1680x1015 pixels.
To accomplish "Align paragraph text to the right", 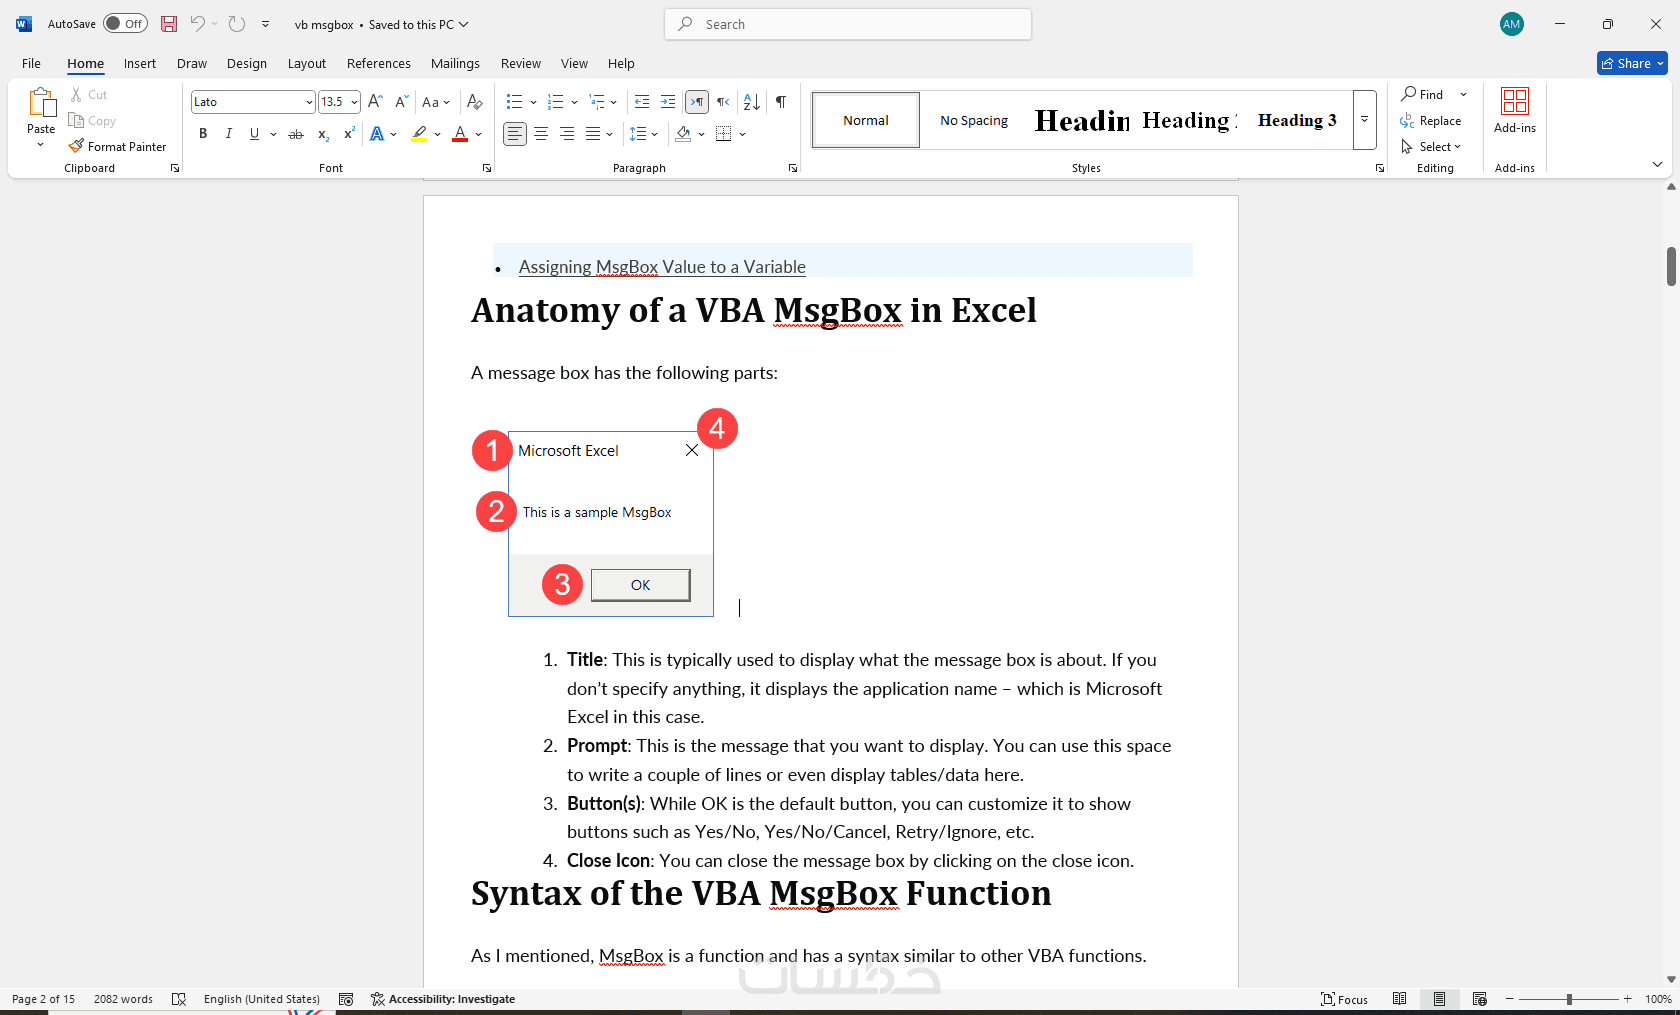I will (567, 134).
